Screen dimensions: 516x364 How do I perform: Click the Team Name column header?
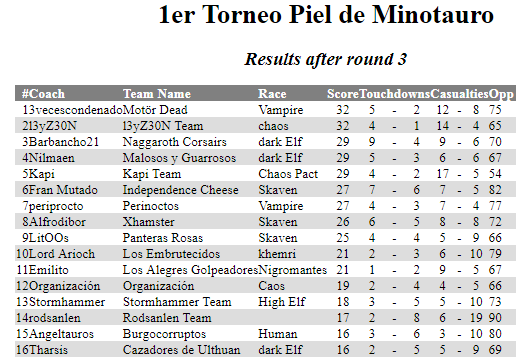pos(157,94)
